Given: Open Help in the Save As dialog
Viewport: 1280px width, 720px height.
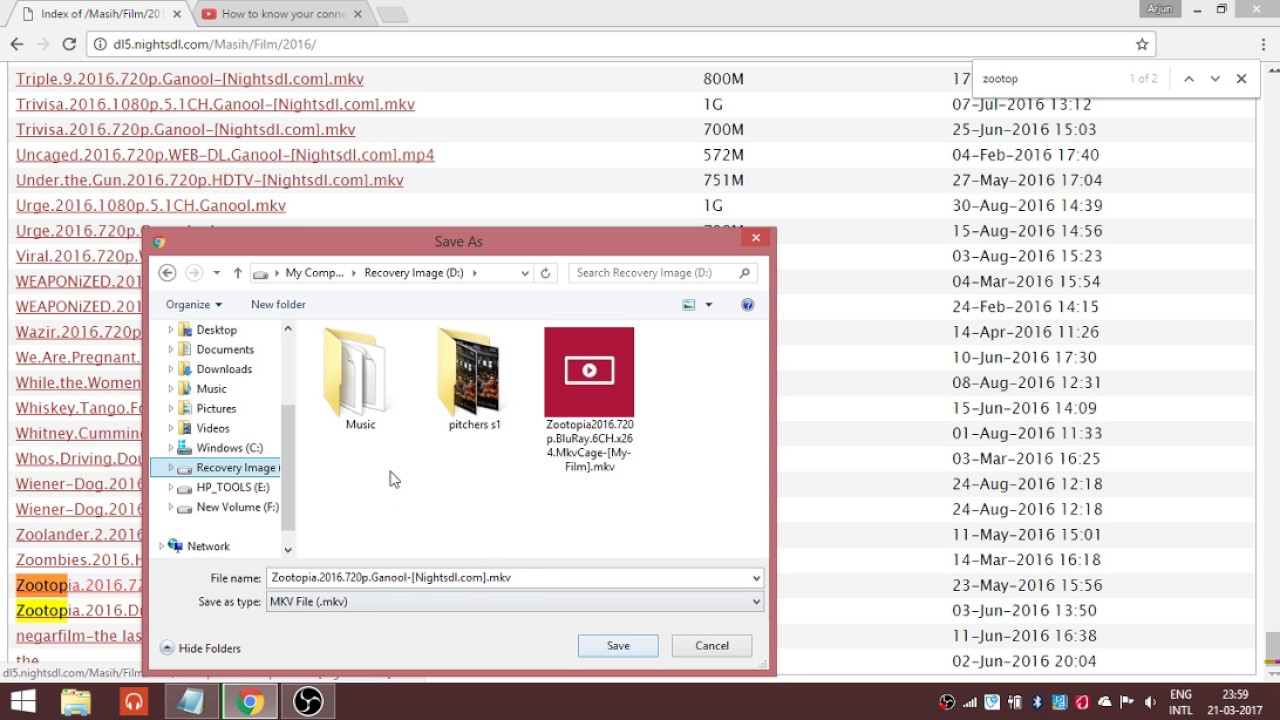Looking at the screenshot, I should [747, 305].
